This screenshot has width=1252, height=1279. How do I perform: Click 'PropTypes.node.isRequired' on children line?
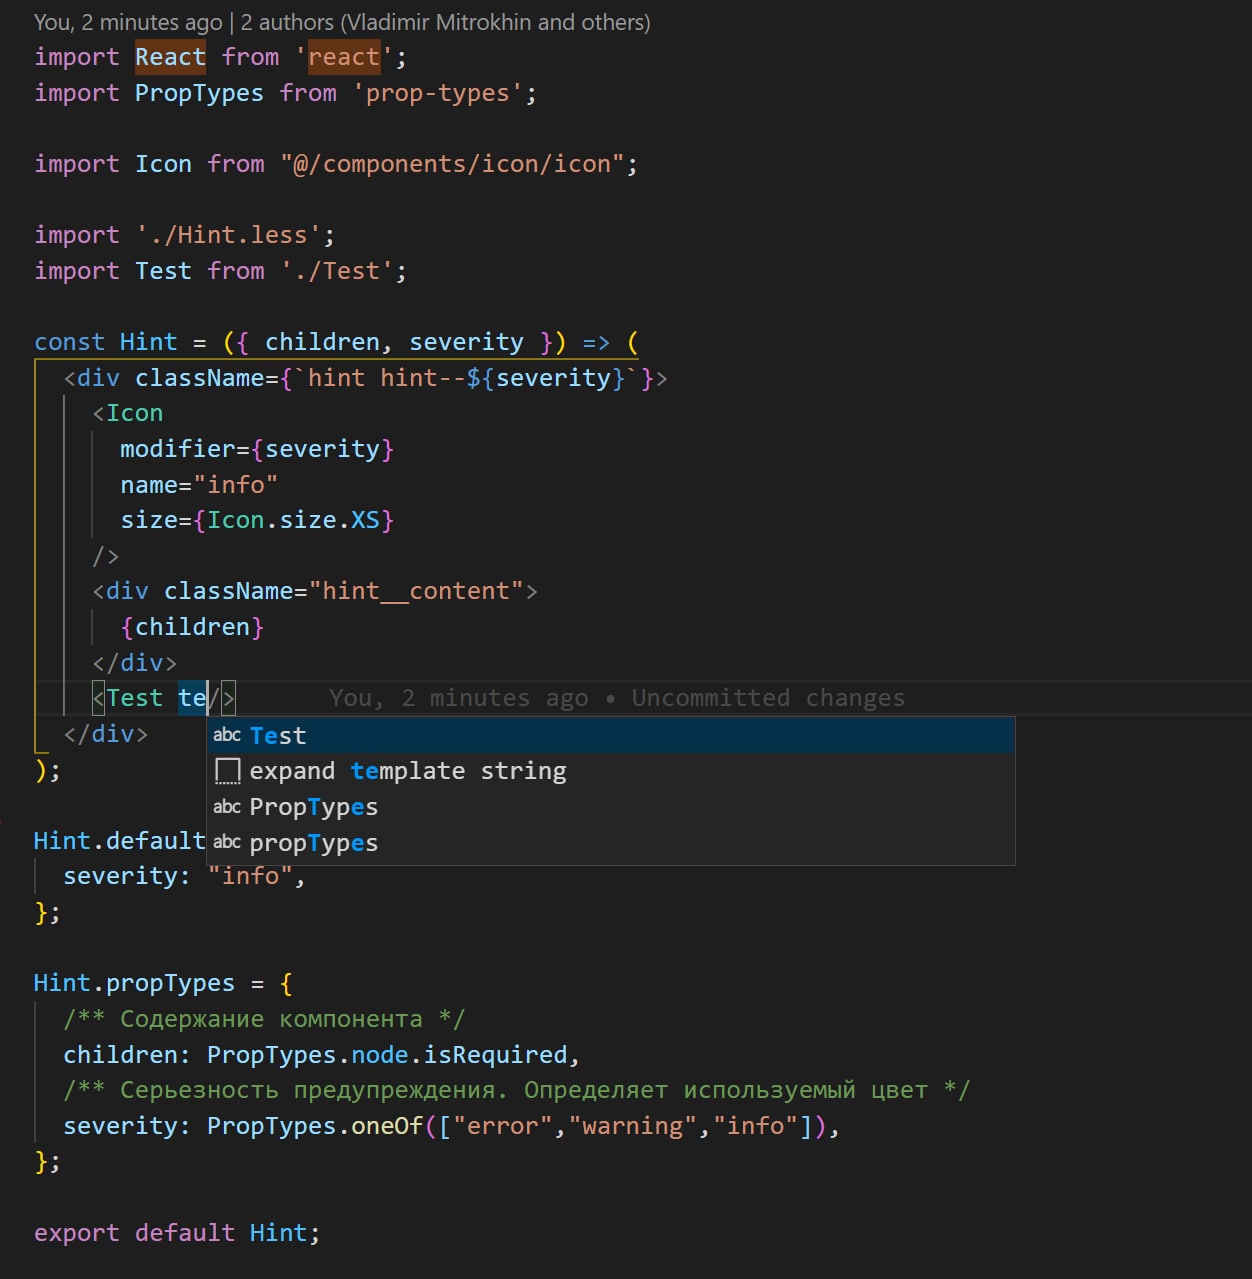(387, 1055)
